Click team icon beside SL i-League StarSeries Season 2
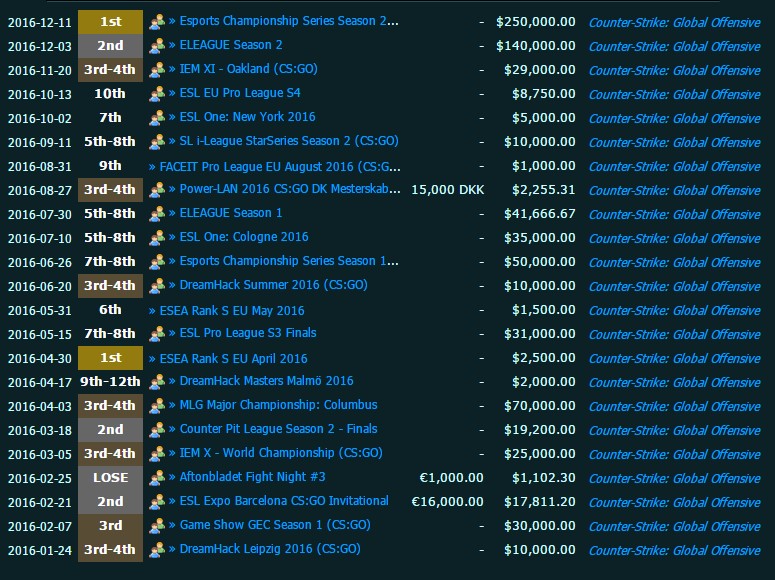Viewport: 775px width, 580px height. 157,141
